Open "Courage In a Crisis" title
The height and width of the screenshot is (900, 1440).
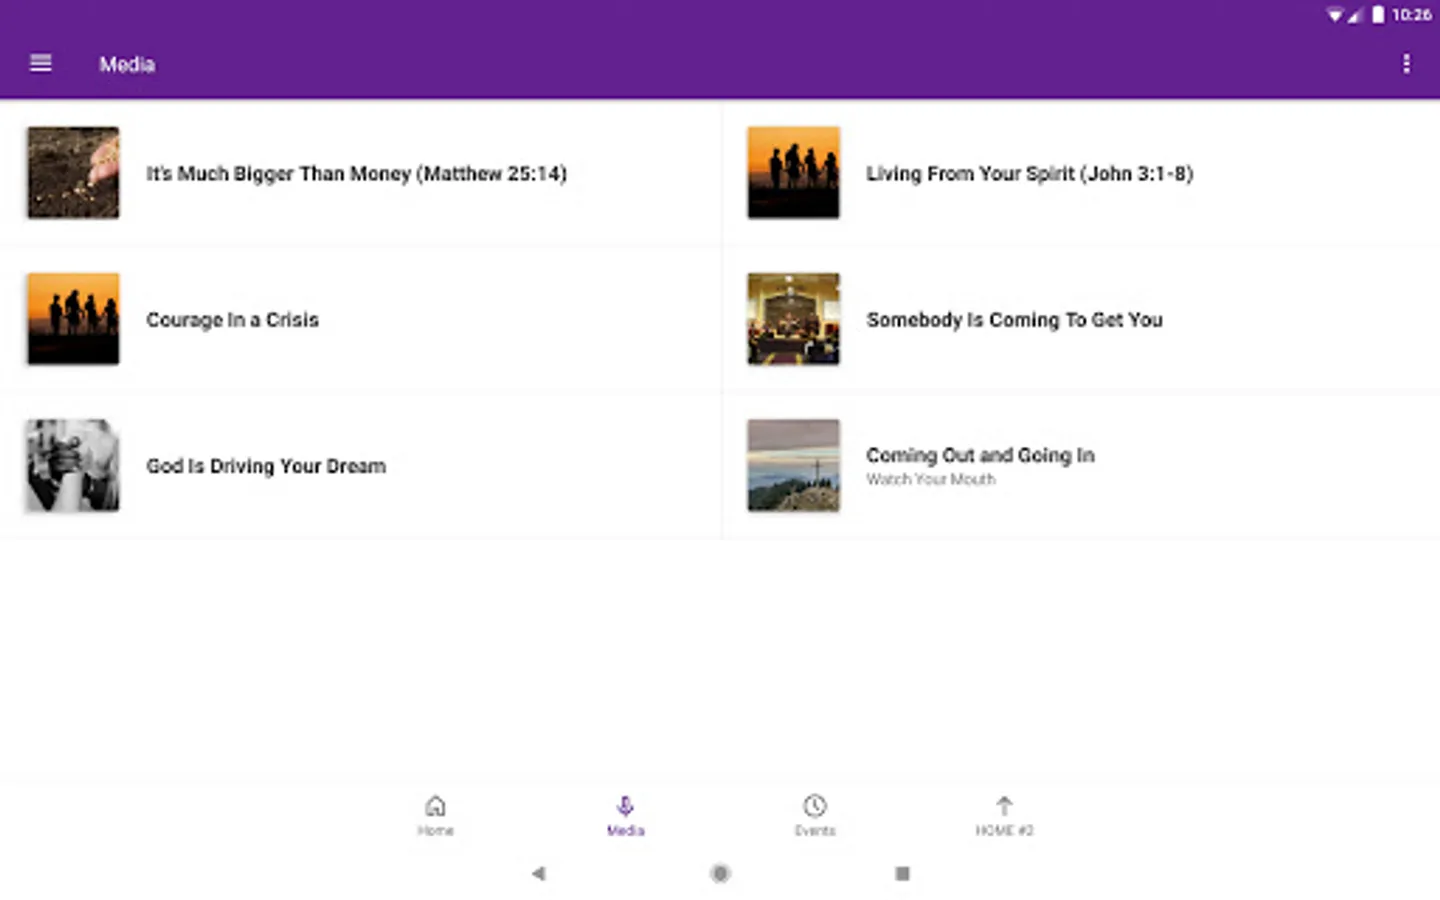[x=232, y=320]
